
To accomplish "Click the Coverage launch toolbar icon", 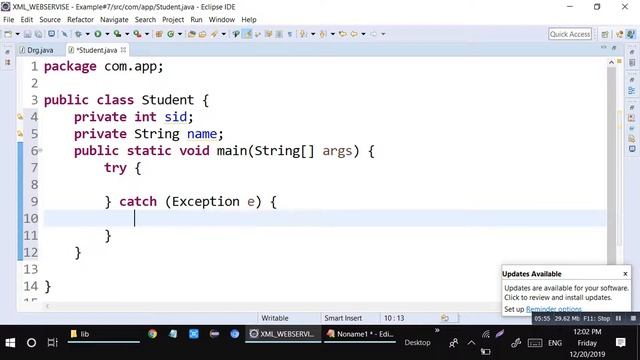I will coord(118,34).
